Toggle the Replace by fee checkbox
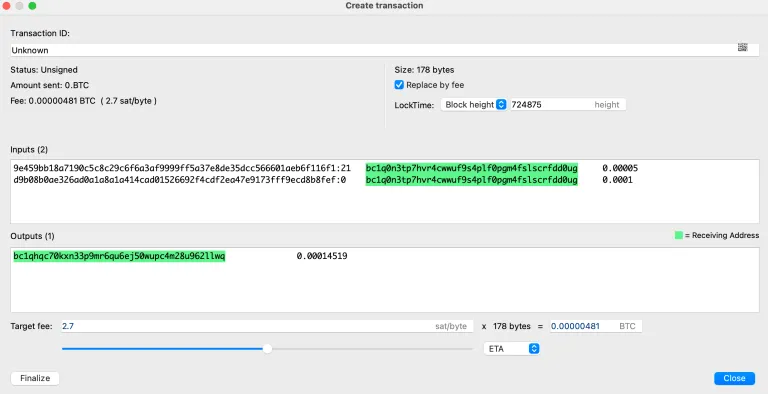 [x=399, y=85]
